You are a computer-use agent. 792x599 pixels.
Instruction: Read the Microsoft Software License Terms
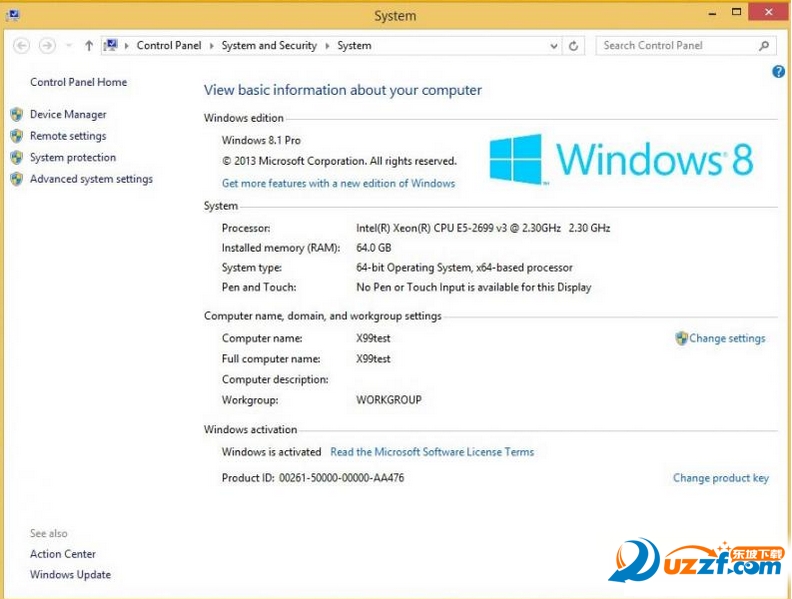click(432, 452)
